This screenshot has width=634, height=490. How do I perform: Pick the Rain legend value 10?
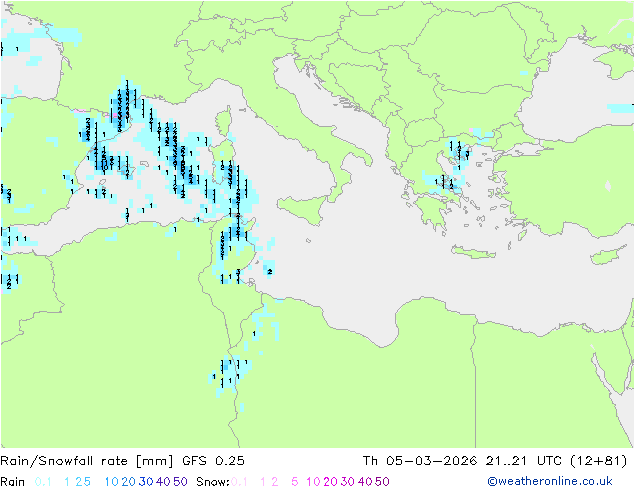(x=112, y=482)
